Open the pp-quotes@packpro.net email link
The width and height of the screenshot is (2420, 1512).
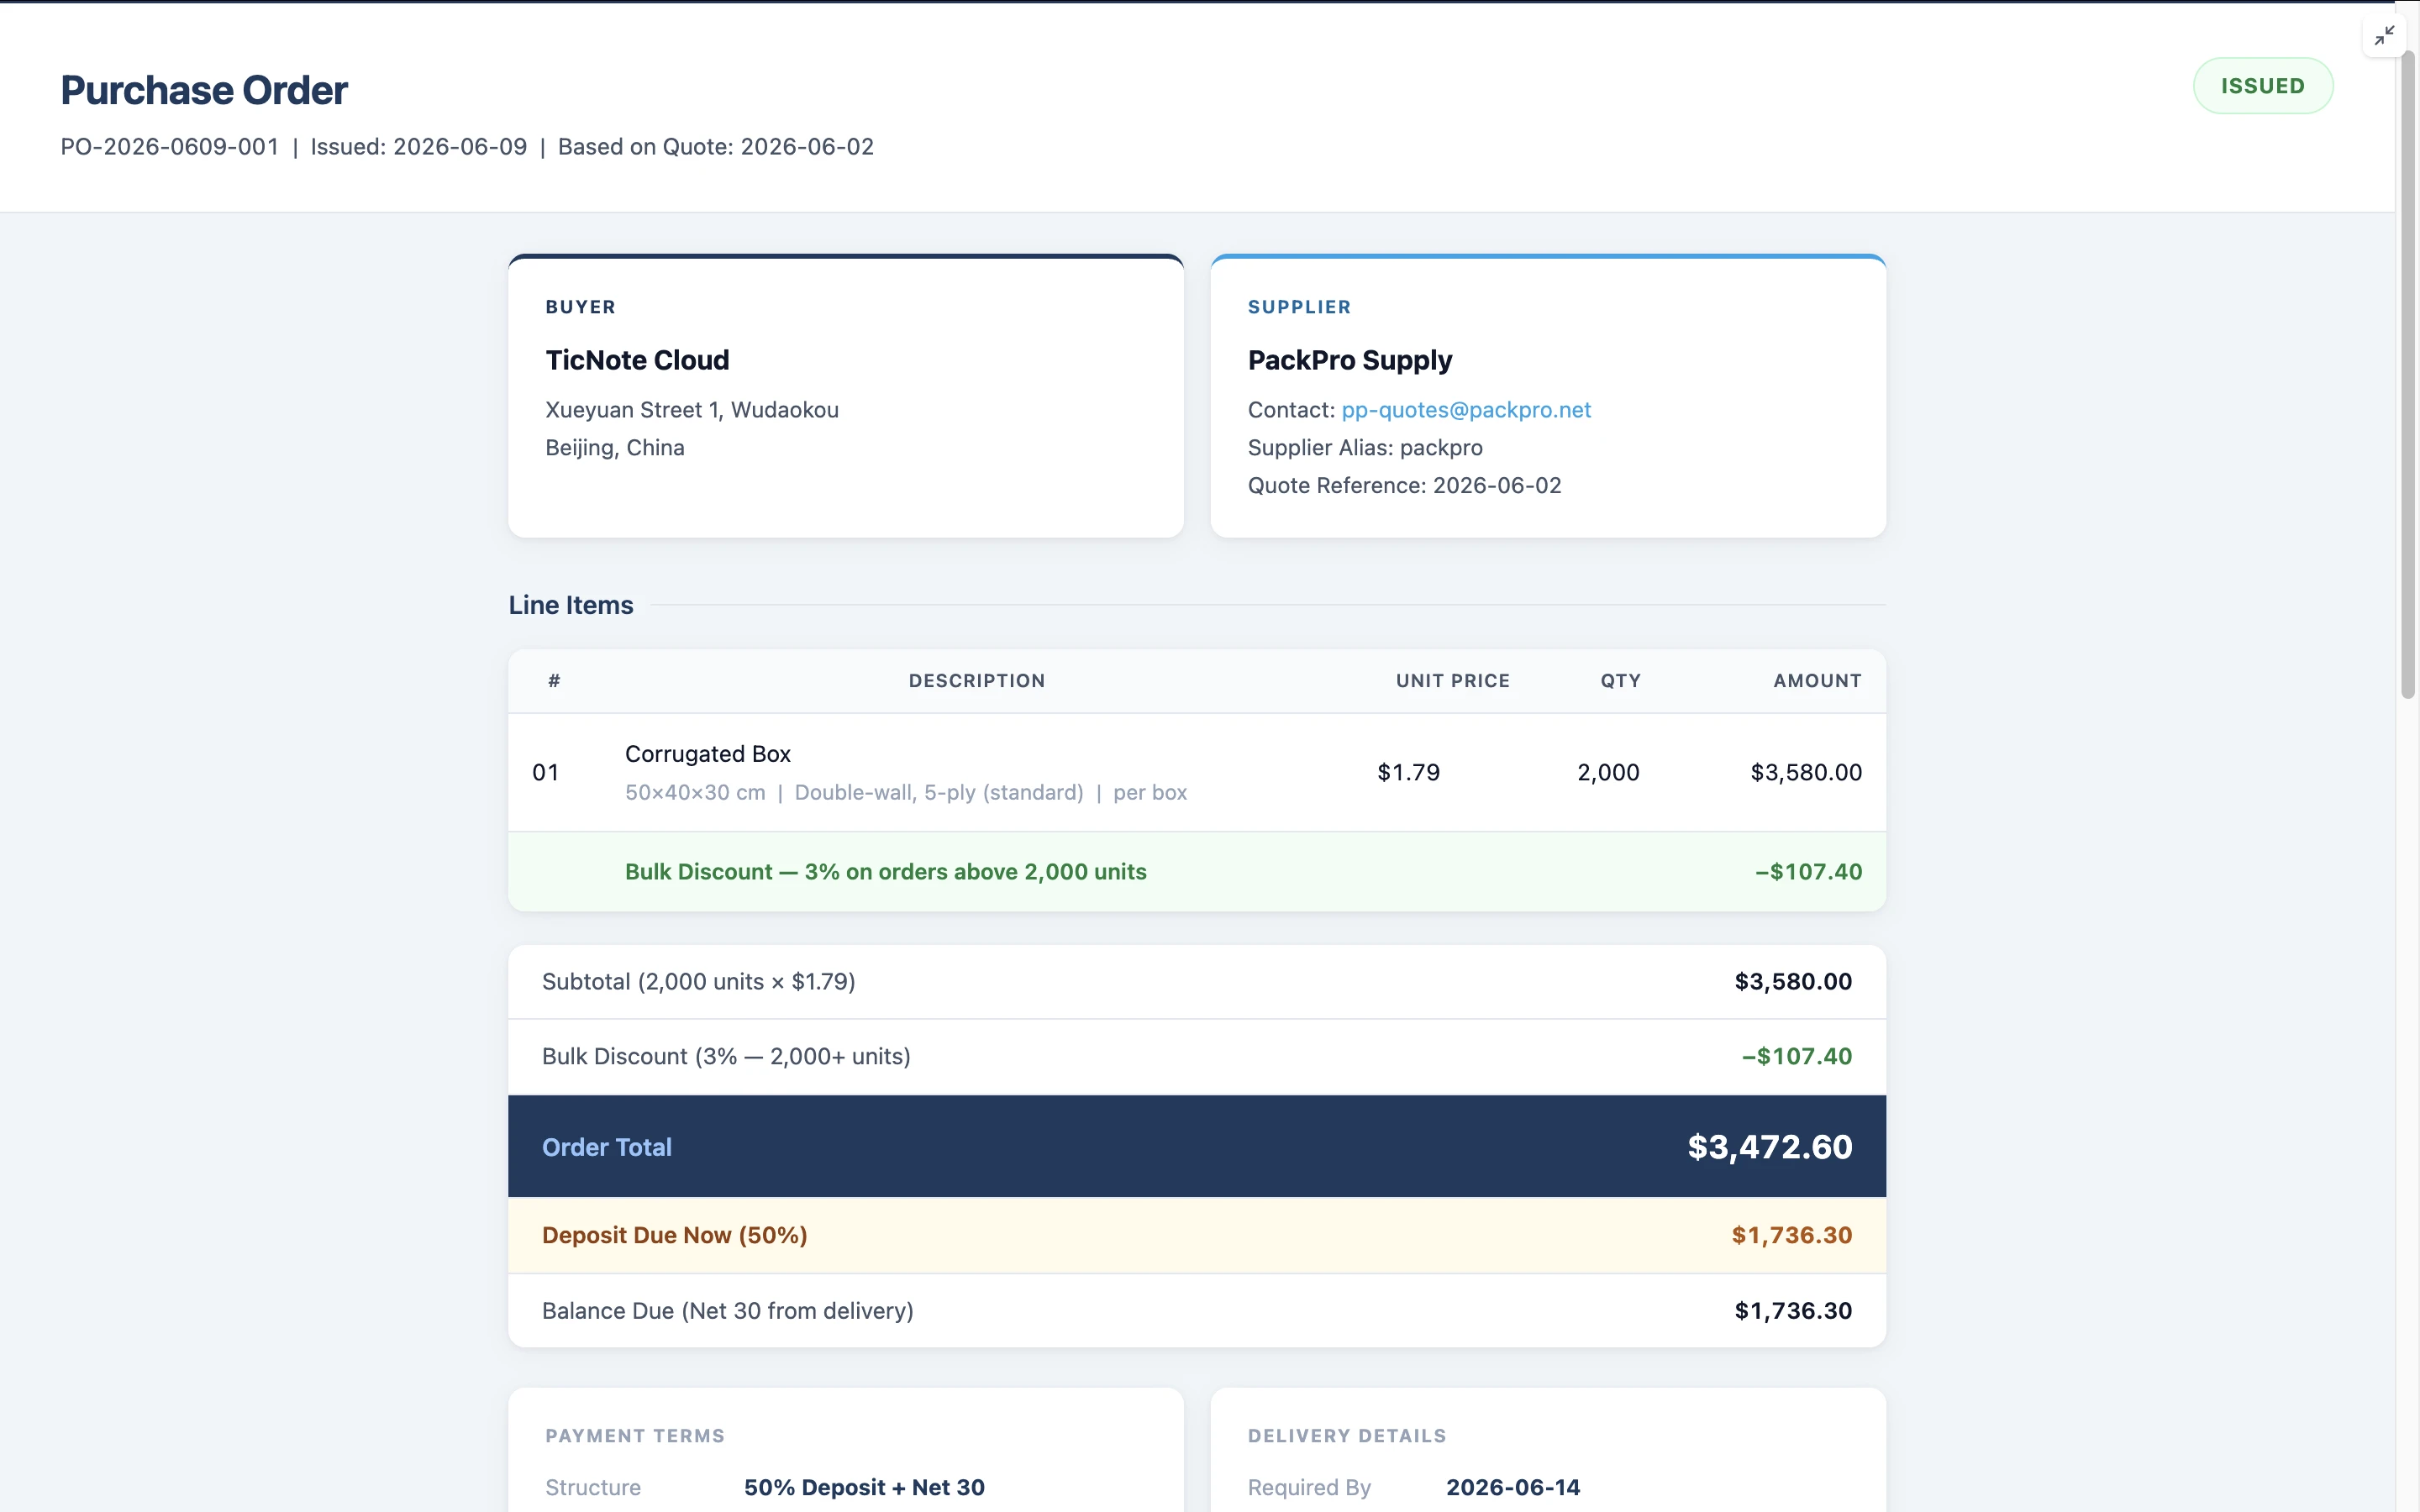point(1465,410)
